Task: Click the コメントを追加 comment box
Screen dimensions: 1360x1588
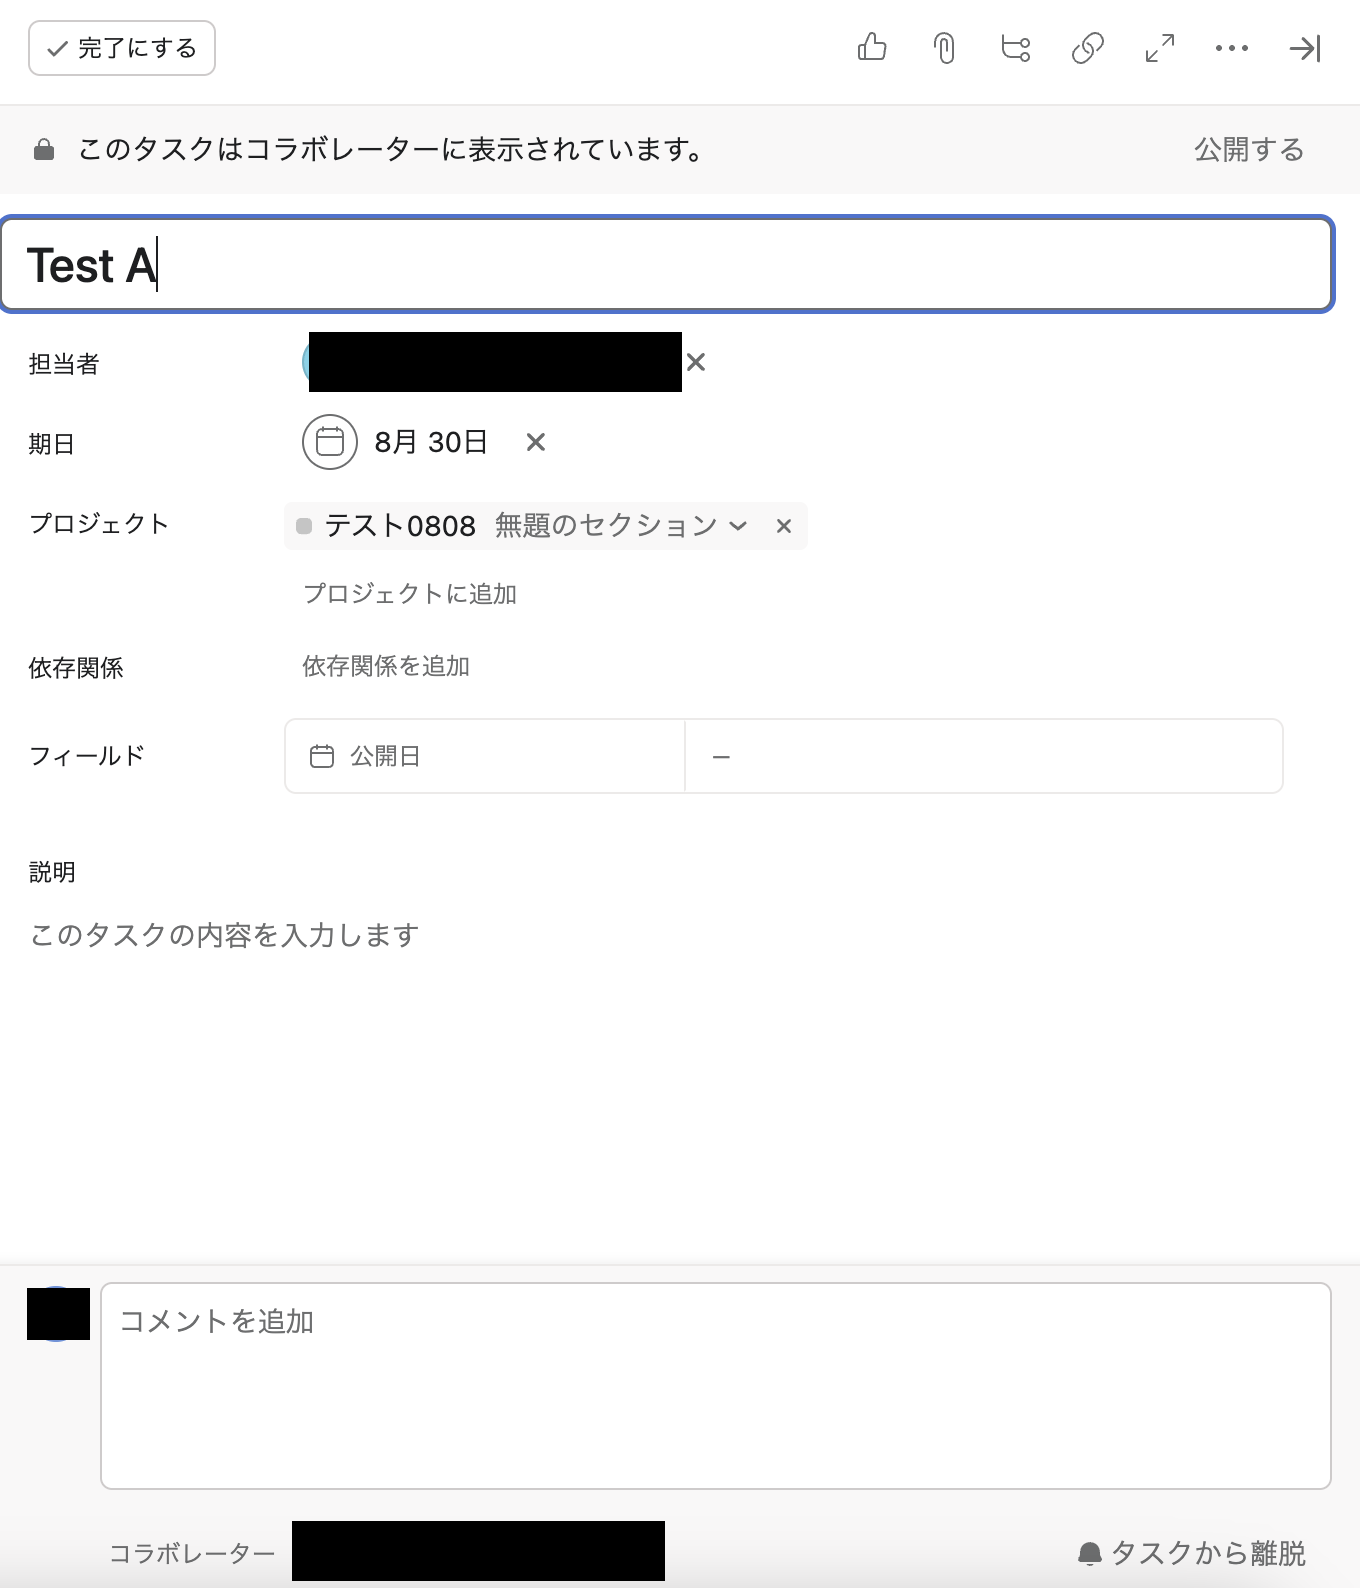Action: pos(715,1385)
